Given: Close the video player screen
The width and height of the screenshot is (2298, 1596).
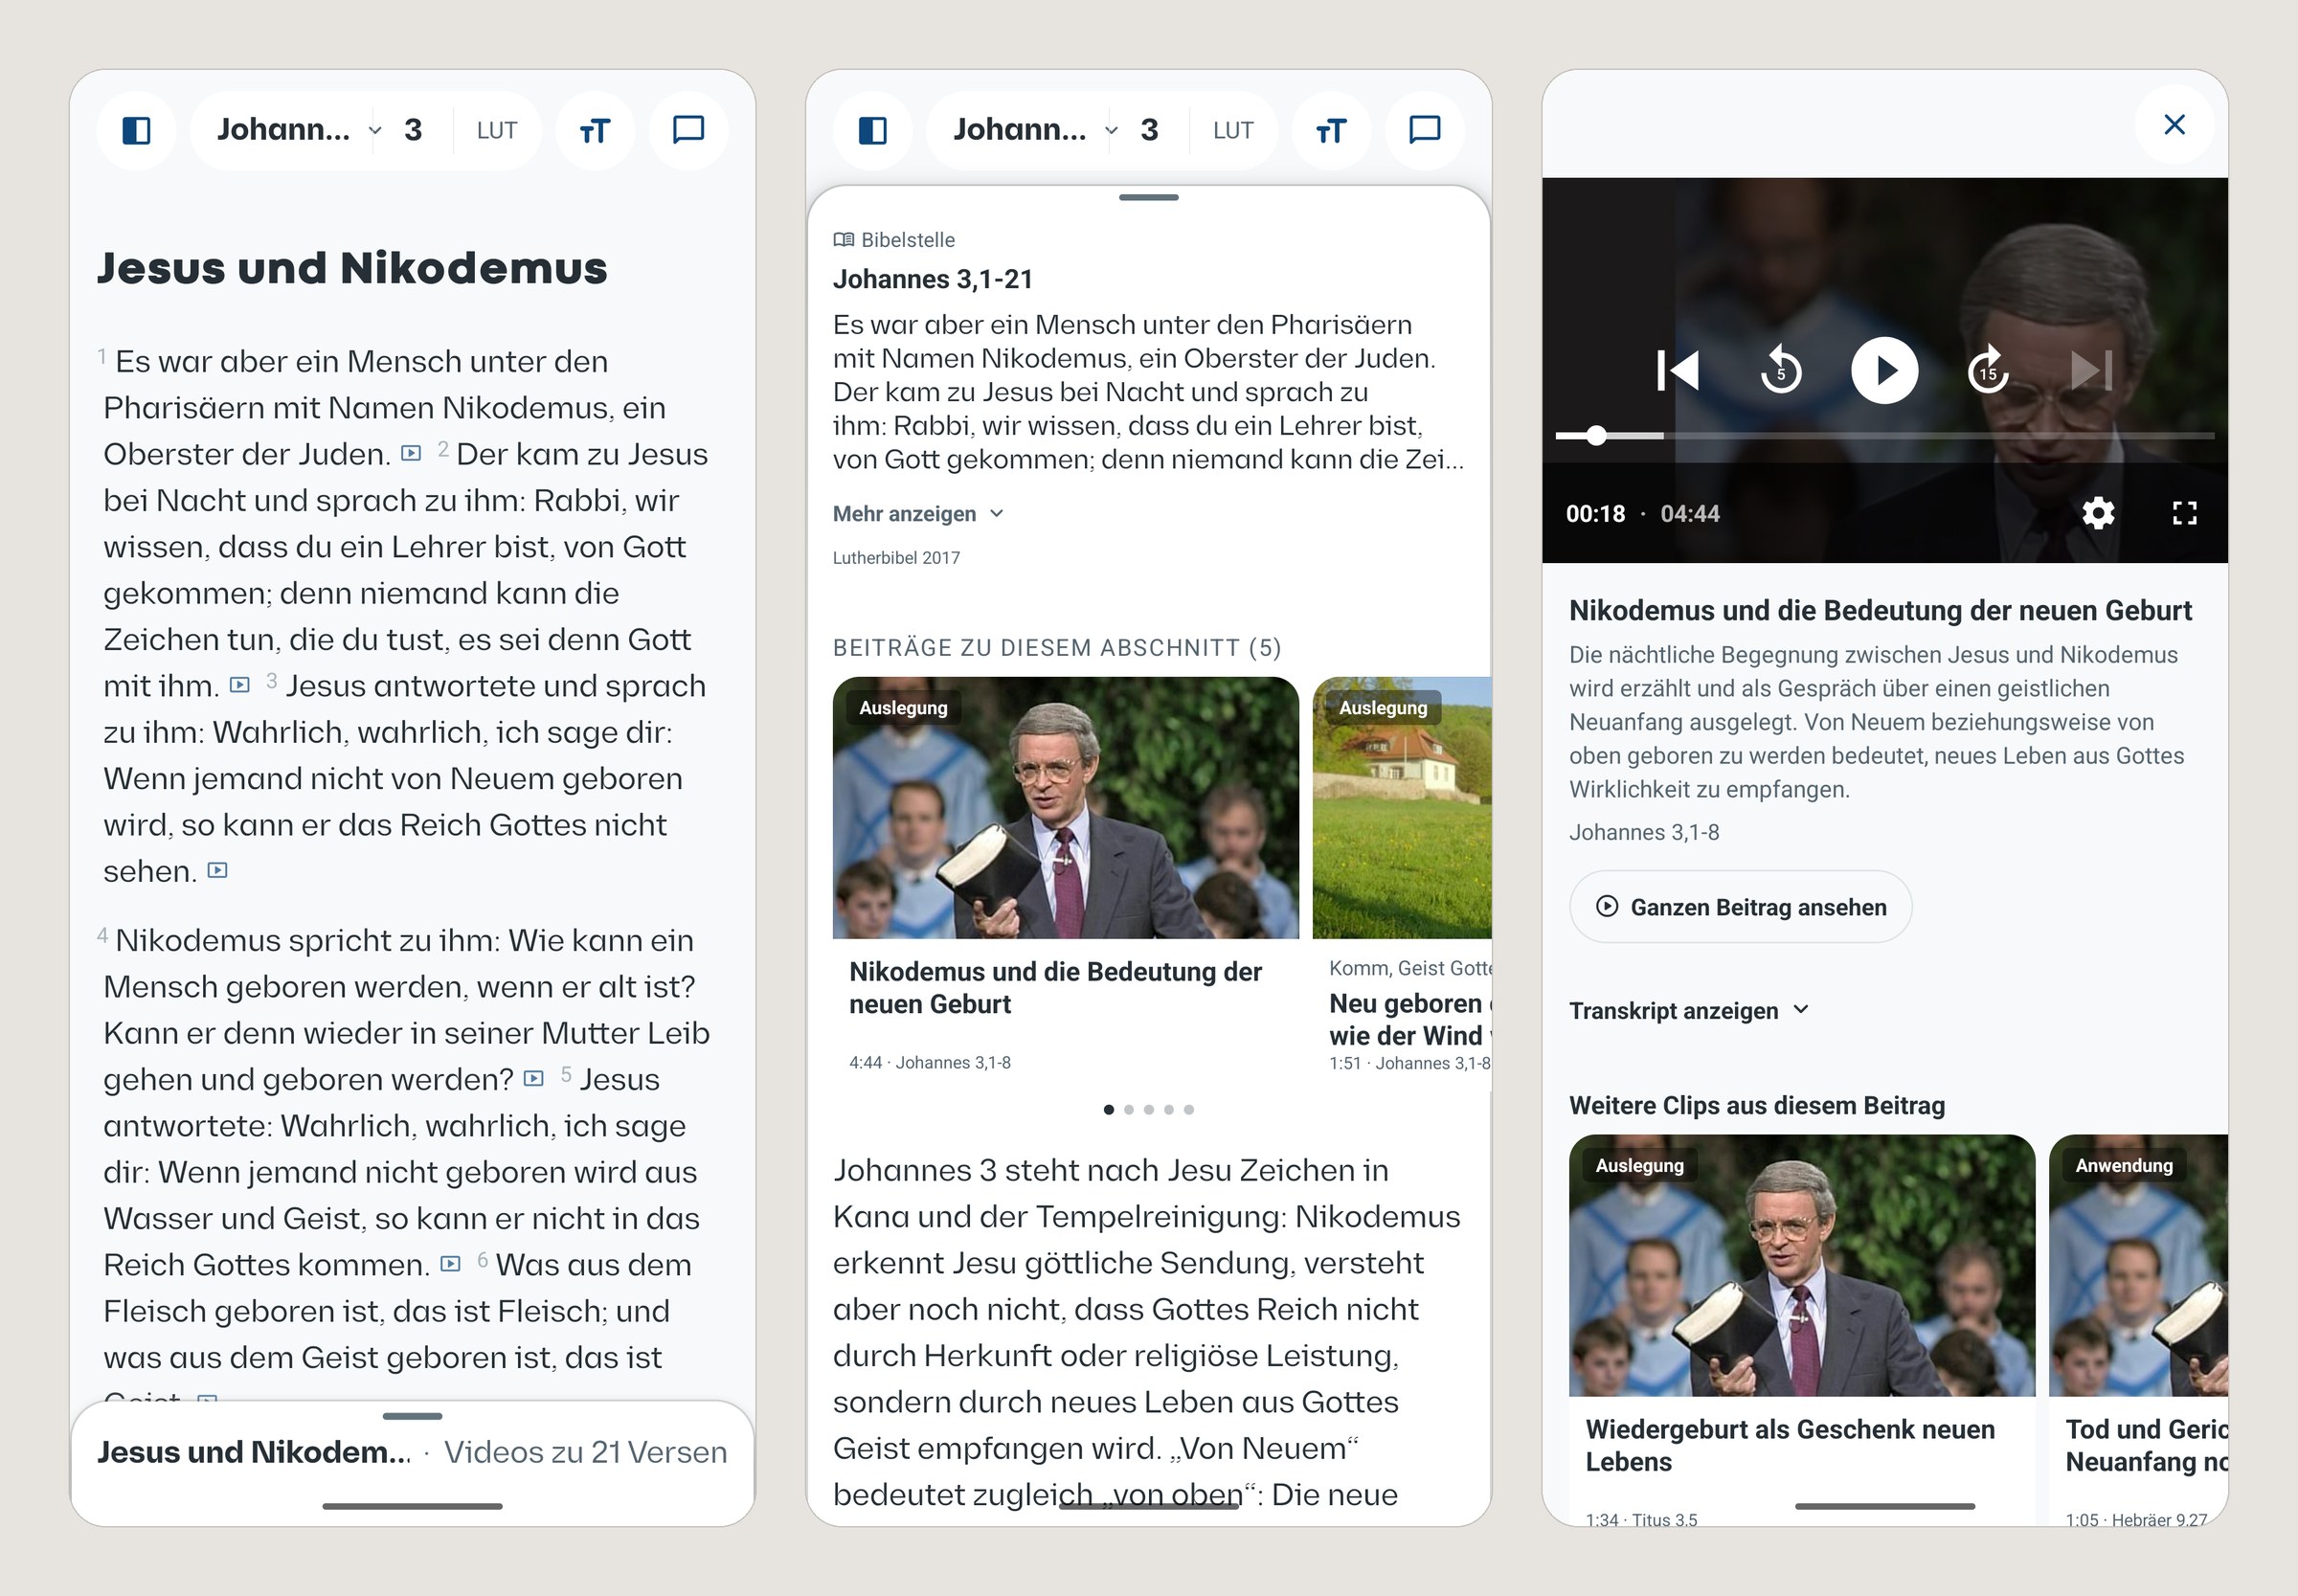Looking at the screenshot, I should click(2174, 125).
